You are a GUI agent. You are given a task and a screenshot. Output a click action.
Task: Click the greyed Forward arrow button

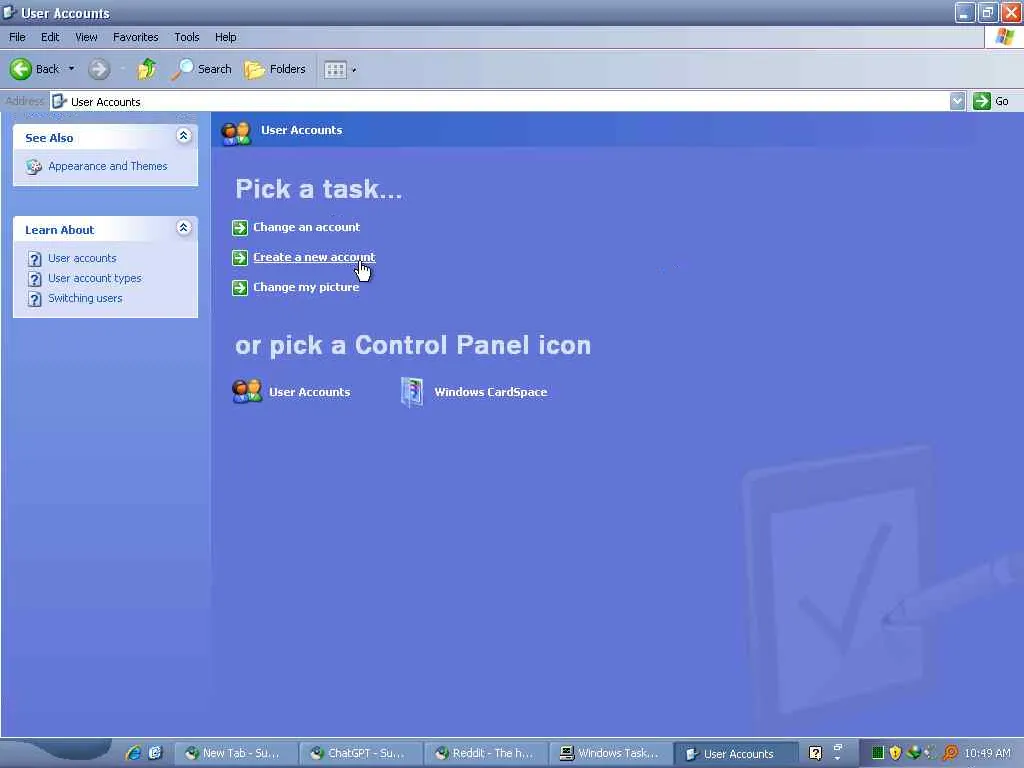99,69
